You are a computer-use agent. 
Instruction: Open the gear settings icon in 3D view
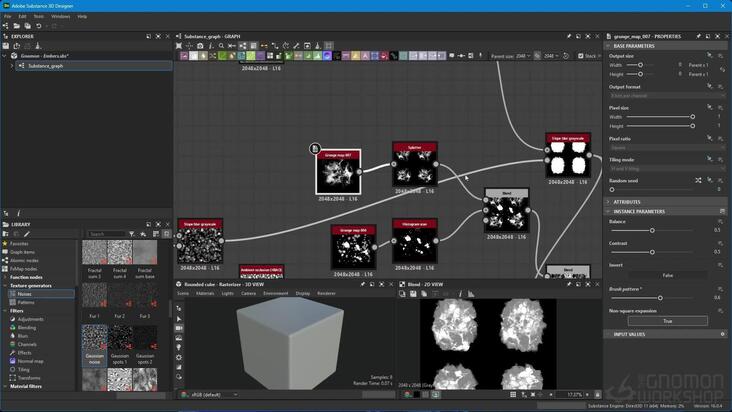pos(179,357)
